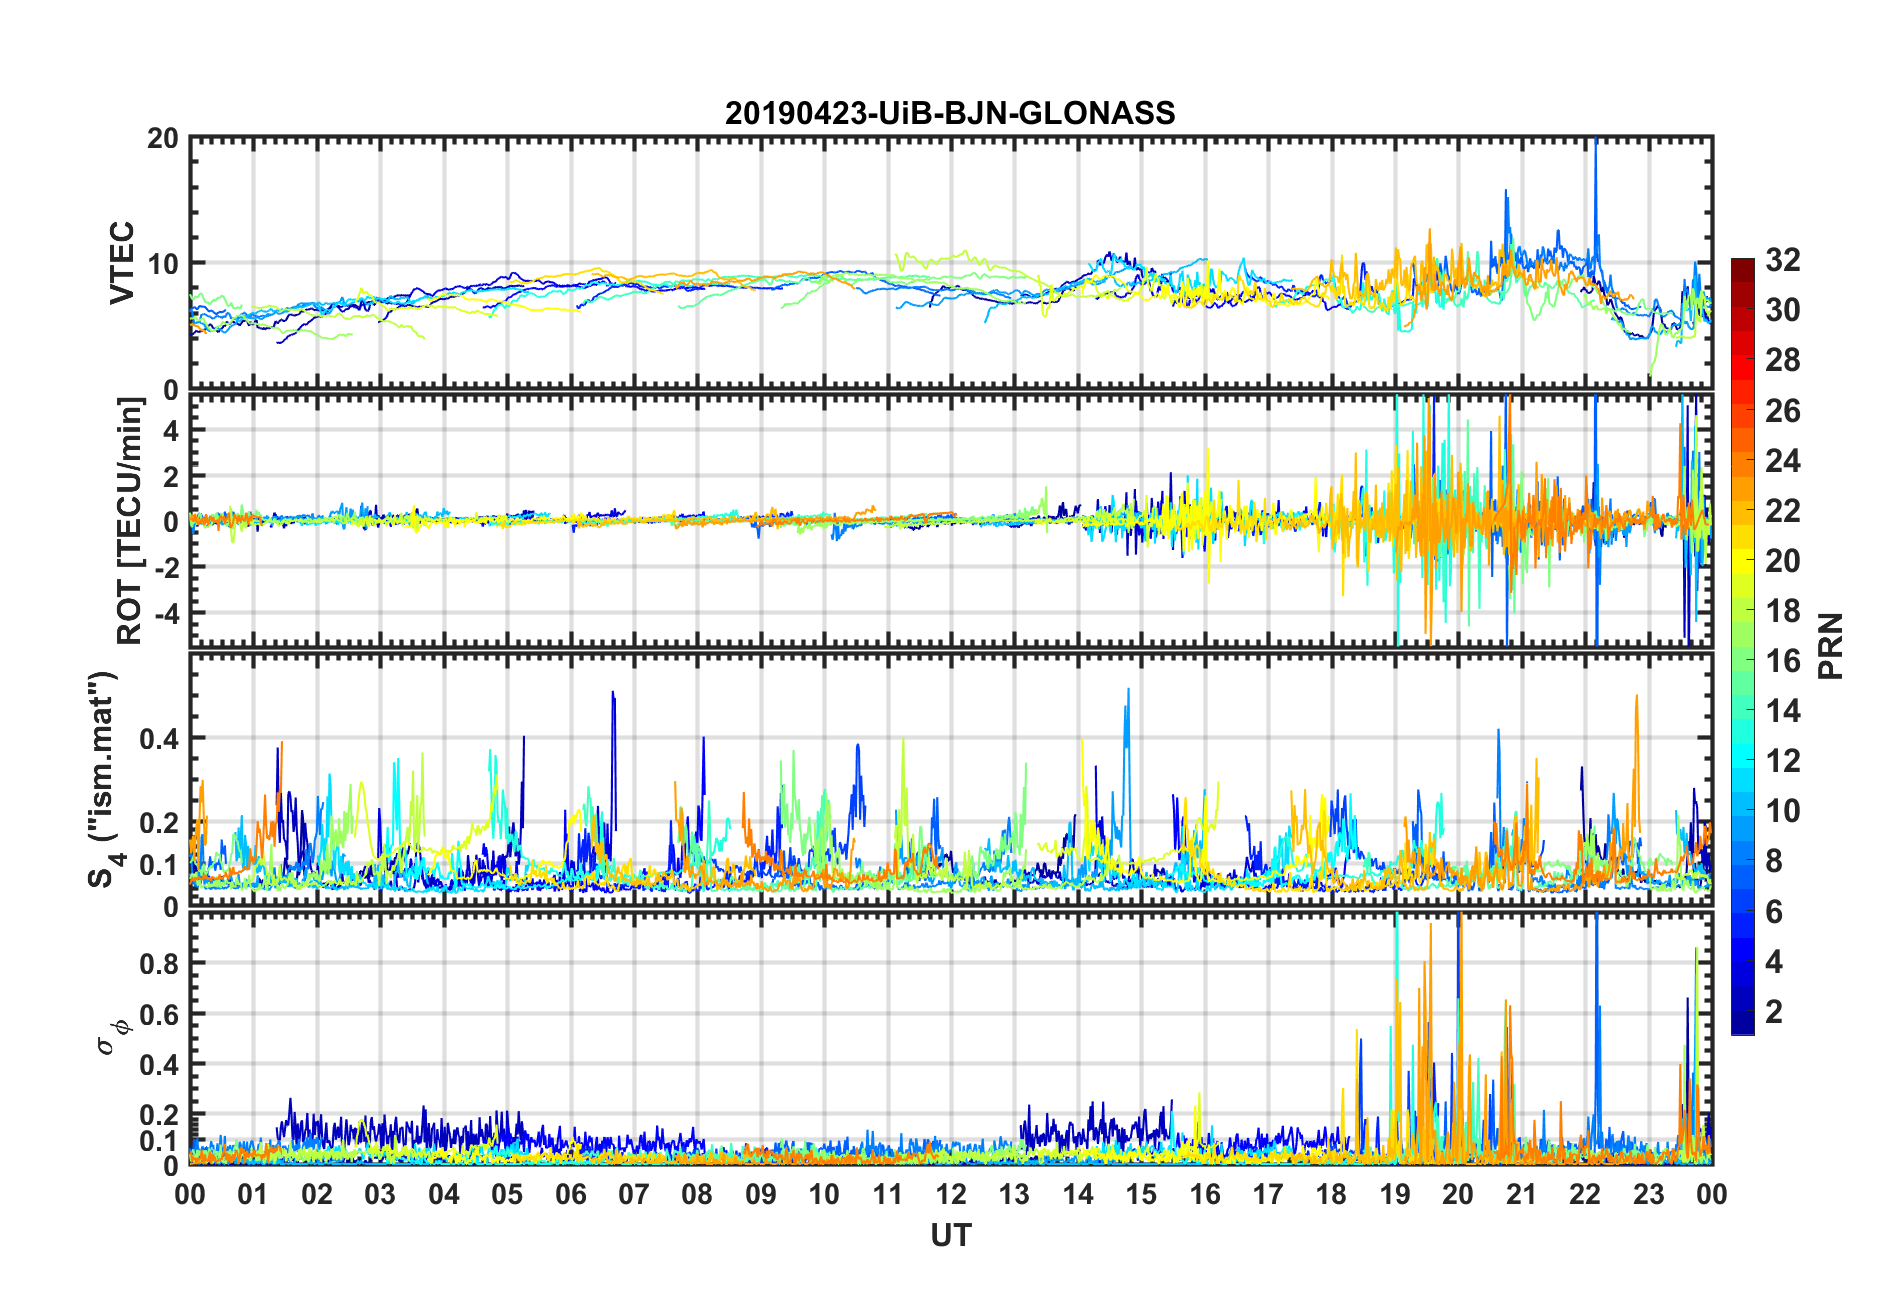Select the VTEC y-axis label

pos(123,263)
